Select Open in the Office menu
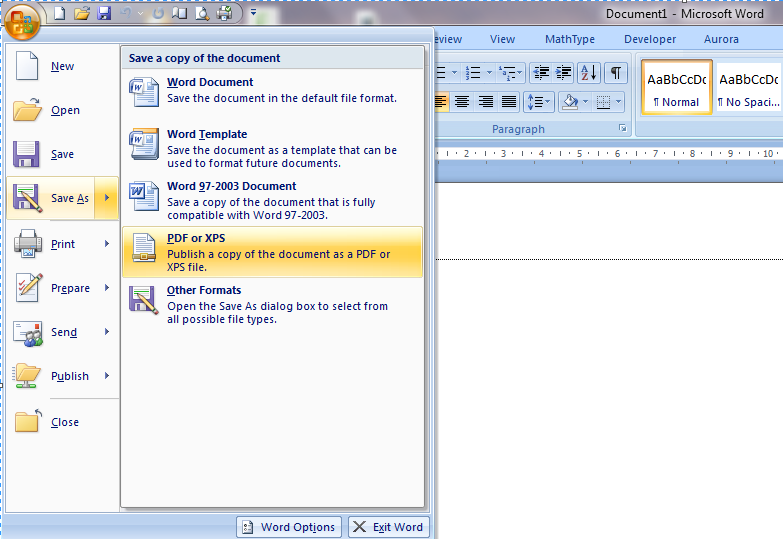The image size is (783, 539). [63, 110]
